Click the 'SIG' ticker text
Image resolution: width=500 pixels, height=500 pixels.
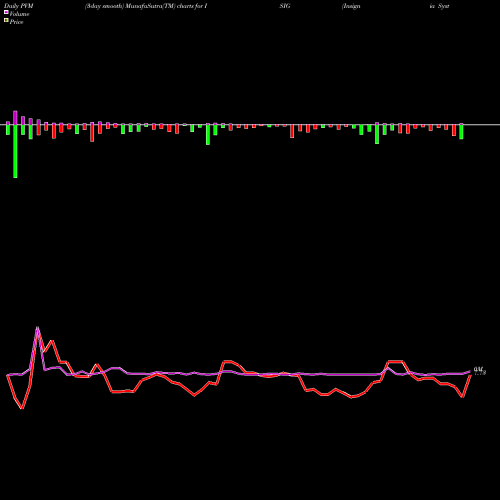click(285, 6)
